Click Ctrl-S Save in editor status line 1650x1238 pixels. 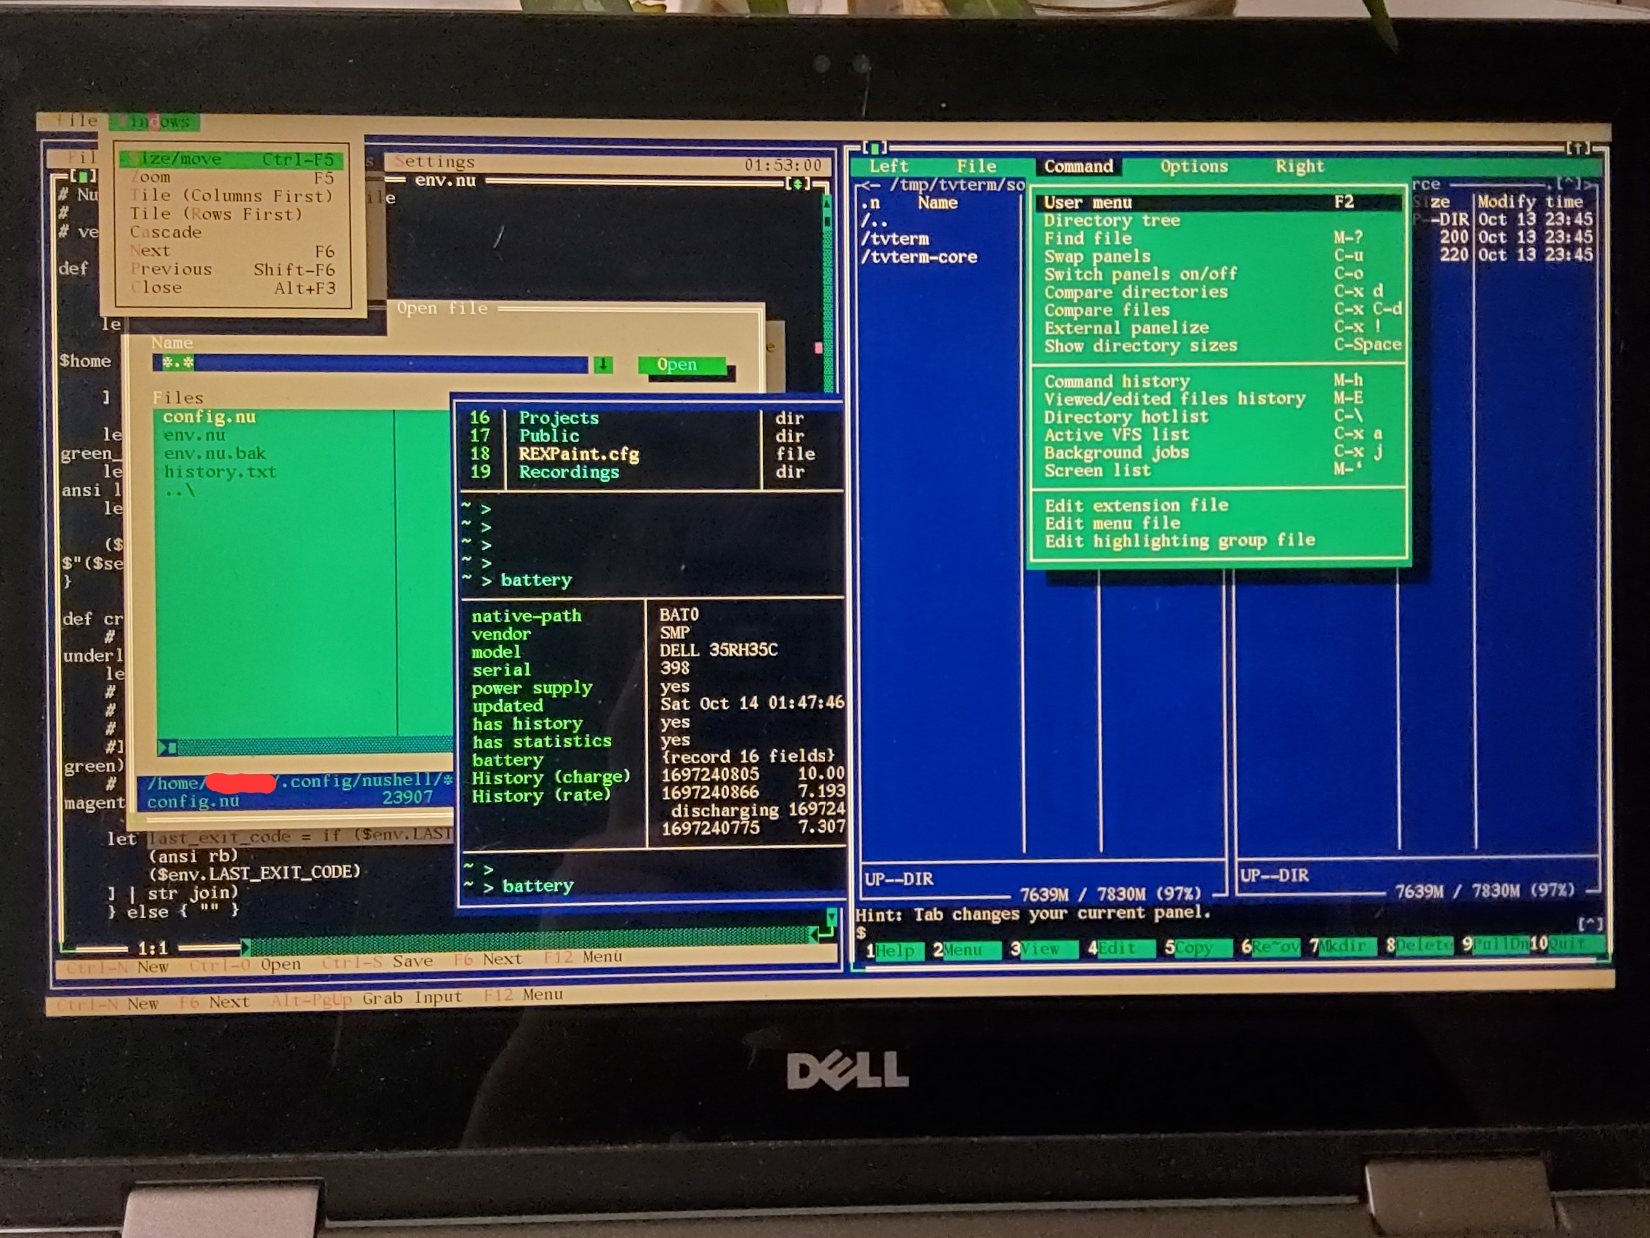point(378,961)
